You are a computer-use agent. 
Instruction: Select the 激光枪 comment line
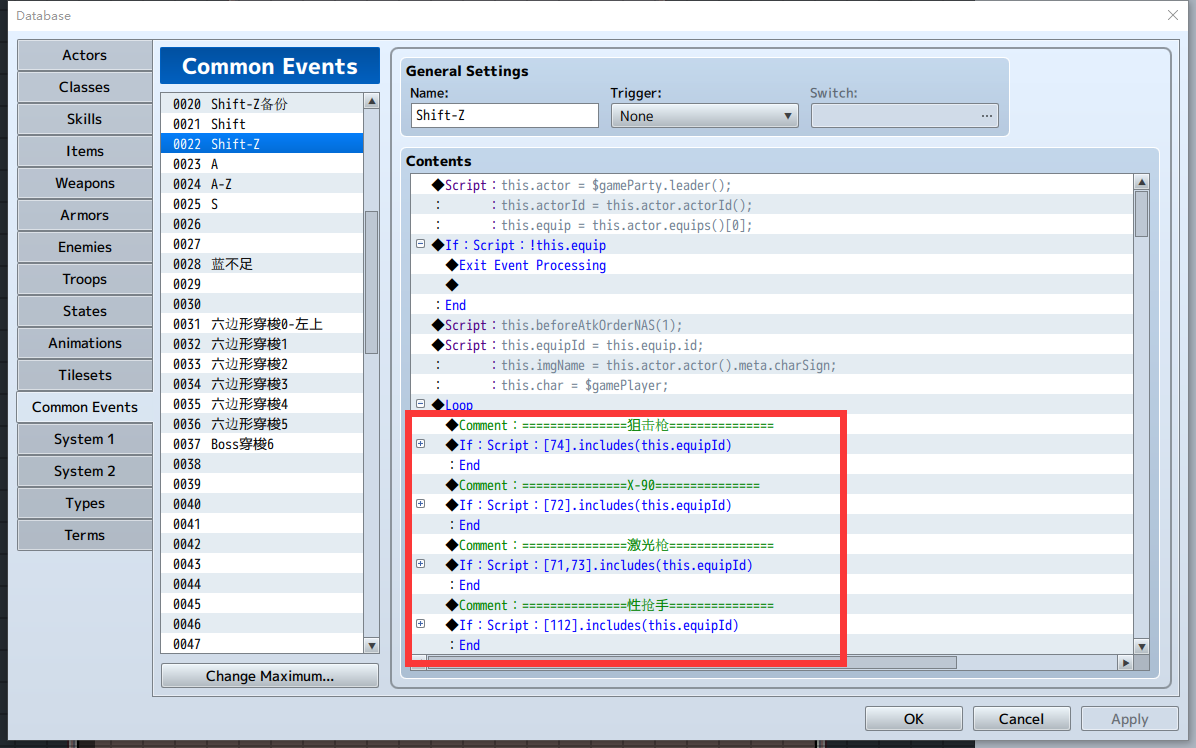coord(772,545)
